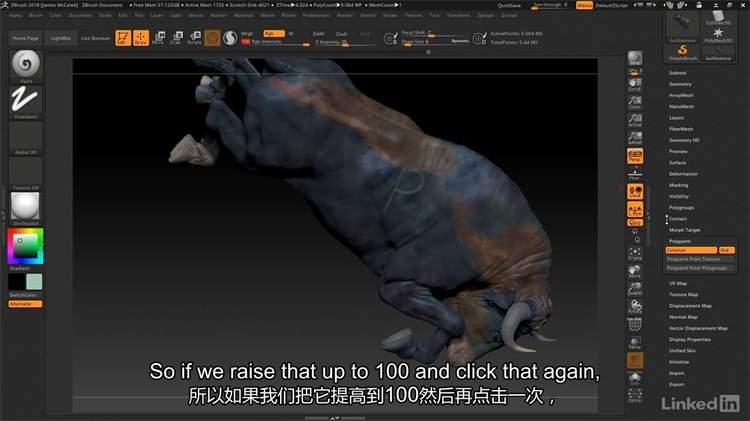Screen dimensions: 750x421
Task: Click the right shelf Move view icon
Action: coord(635,271)
